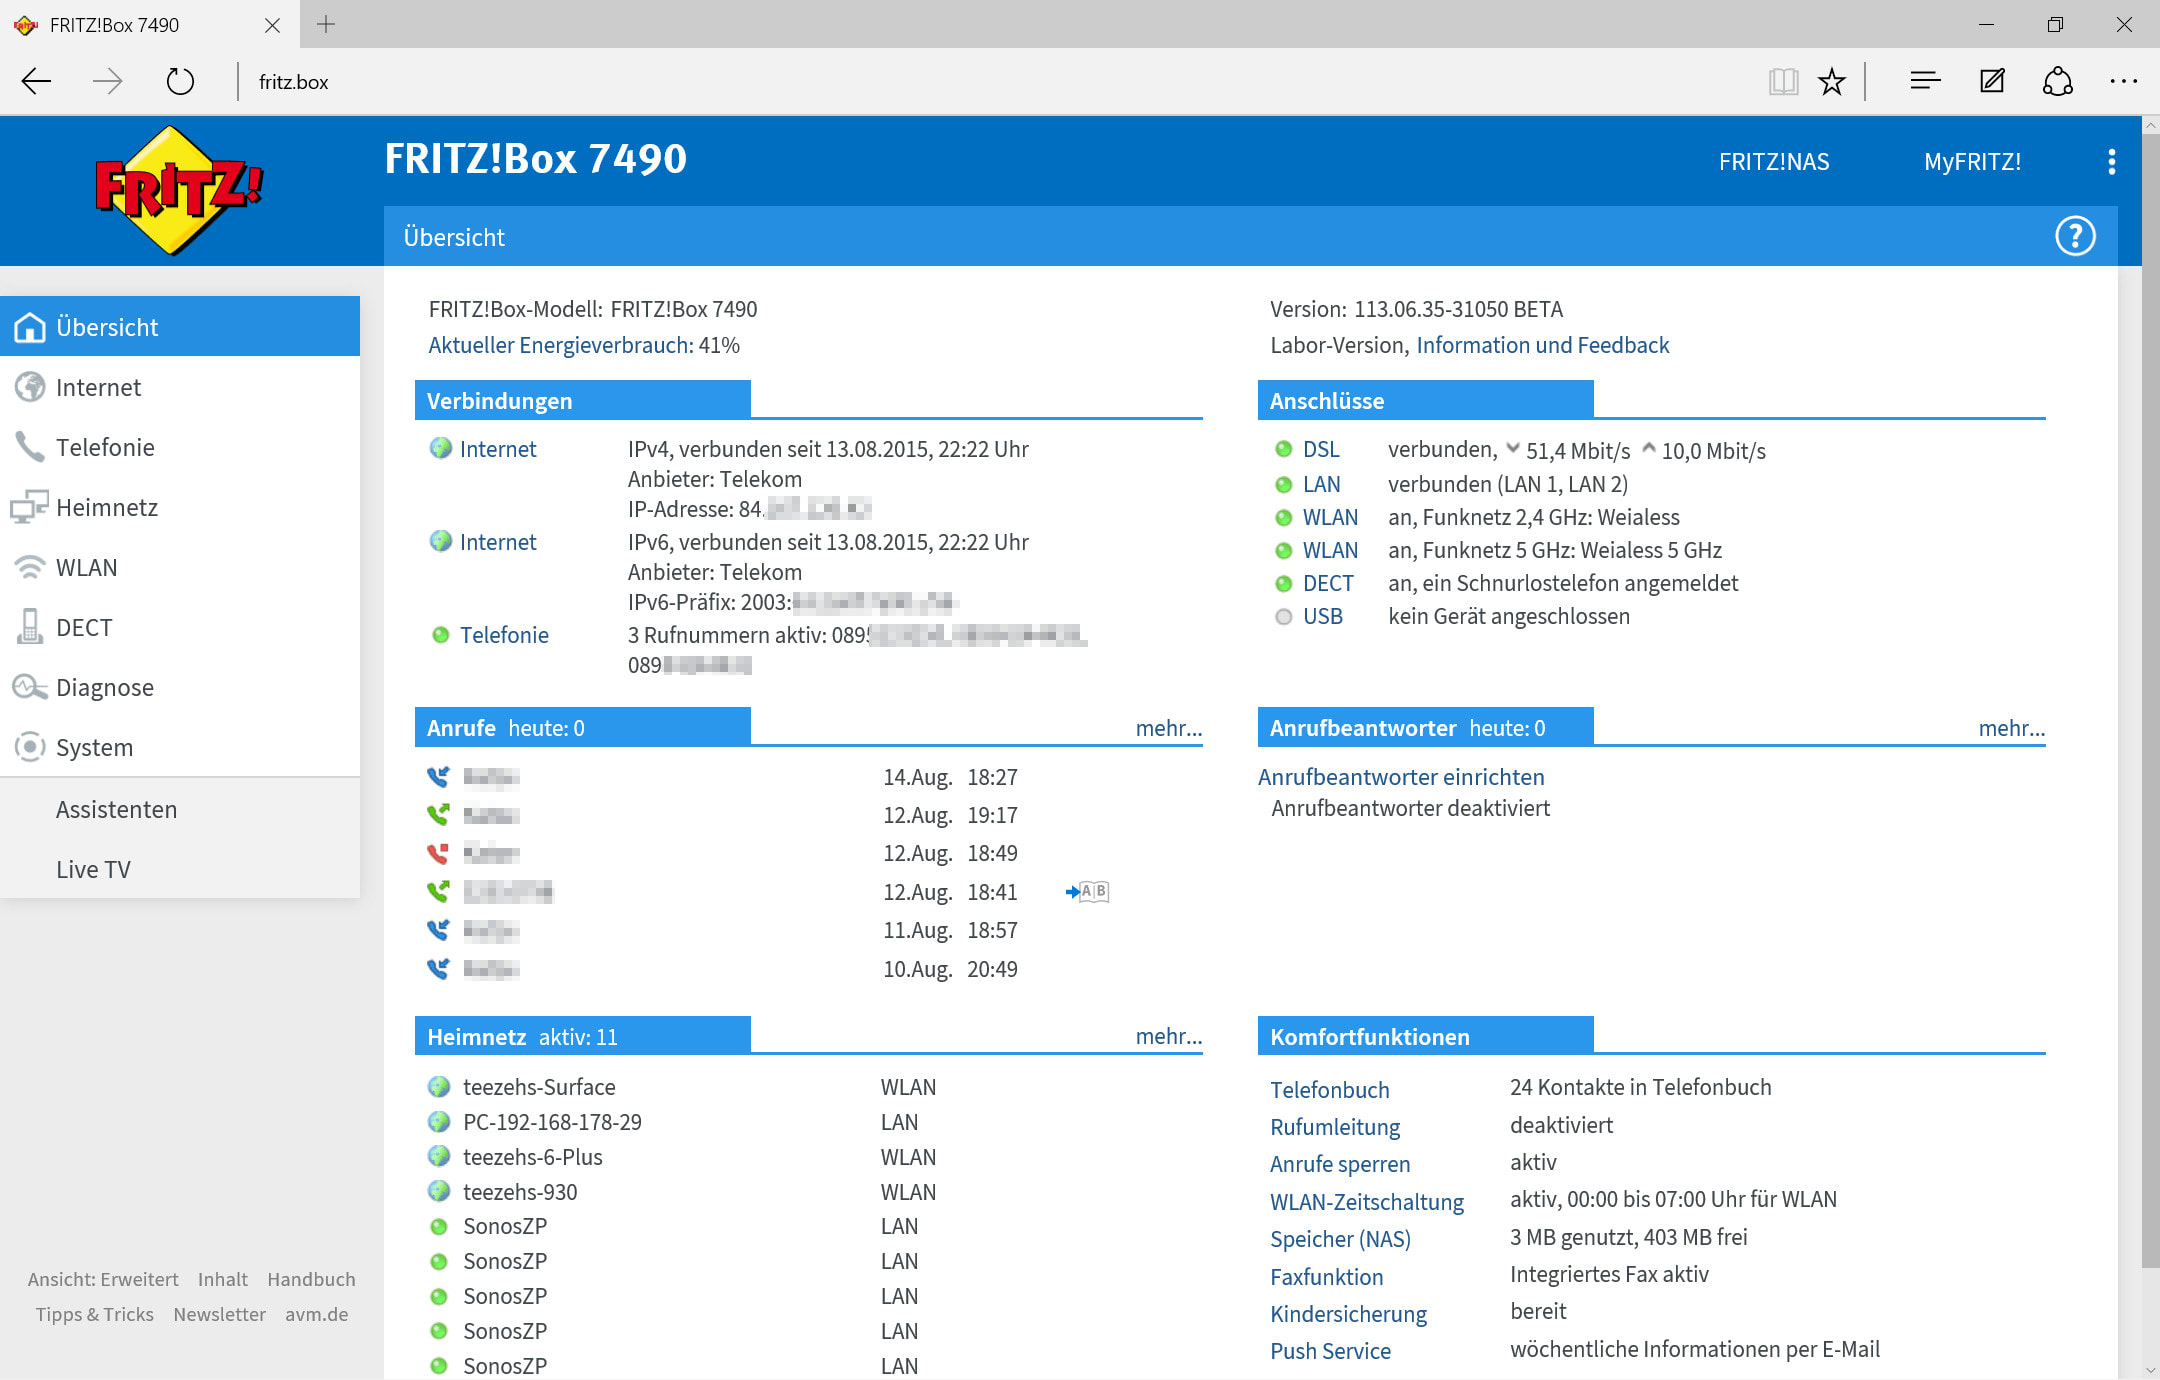
Task: Show more devices via Heimnetz mehr...
Action: 1168,1036
